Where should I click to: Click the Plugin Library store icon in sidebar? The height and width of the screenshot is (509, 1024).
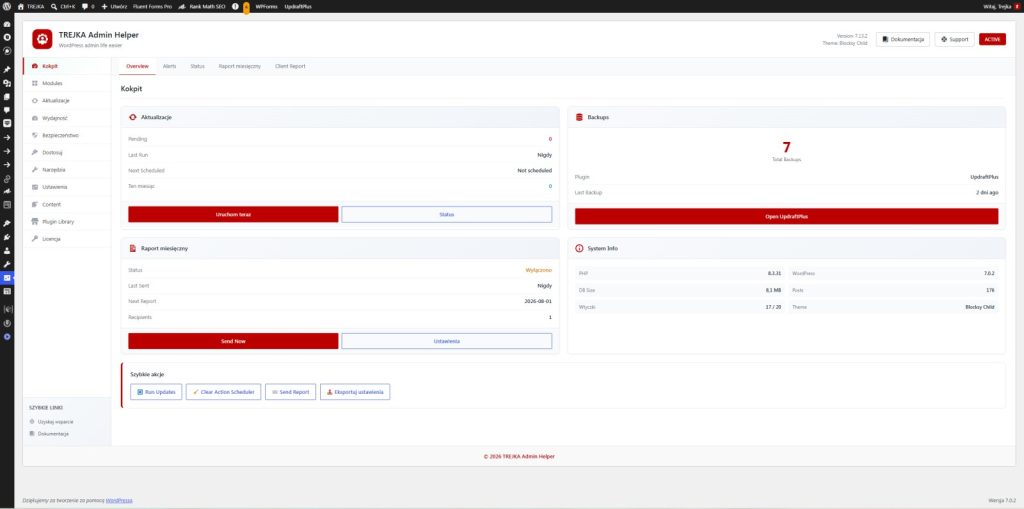[35, 222]
